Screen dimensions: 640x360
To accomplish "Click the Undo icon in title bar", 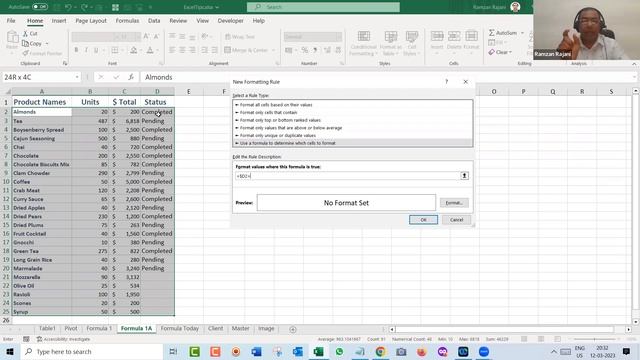I will pos(68,7).
